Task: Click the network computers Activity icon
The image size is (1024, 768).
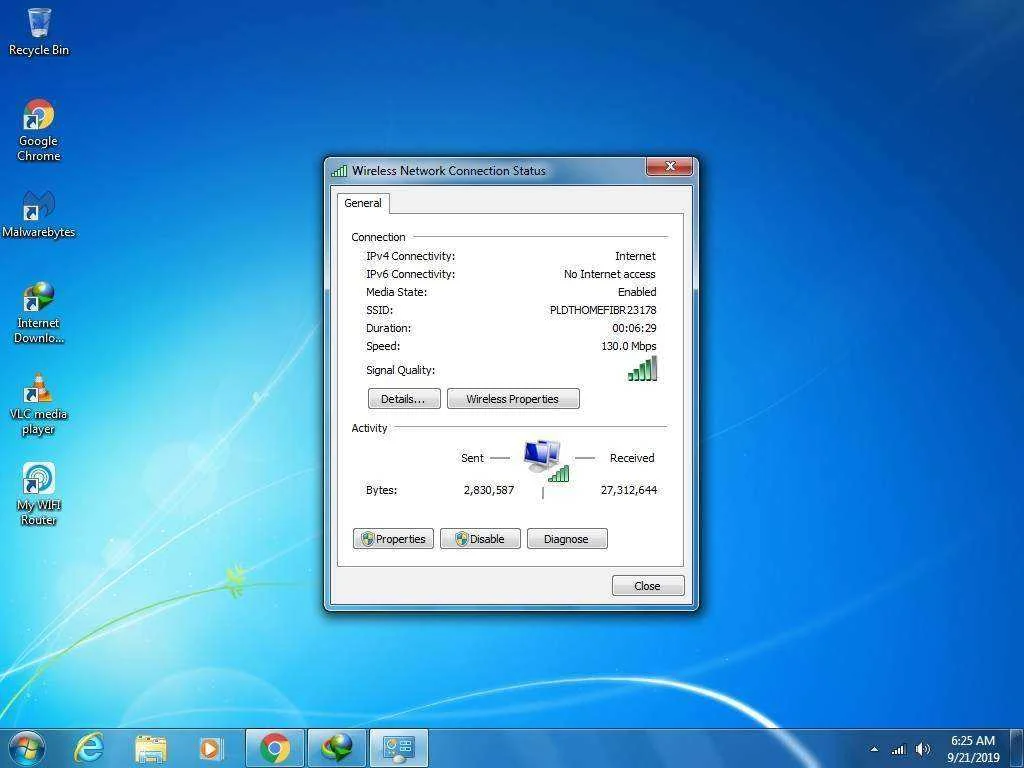Action: tap(545, 461)
